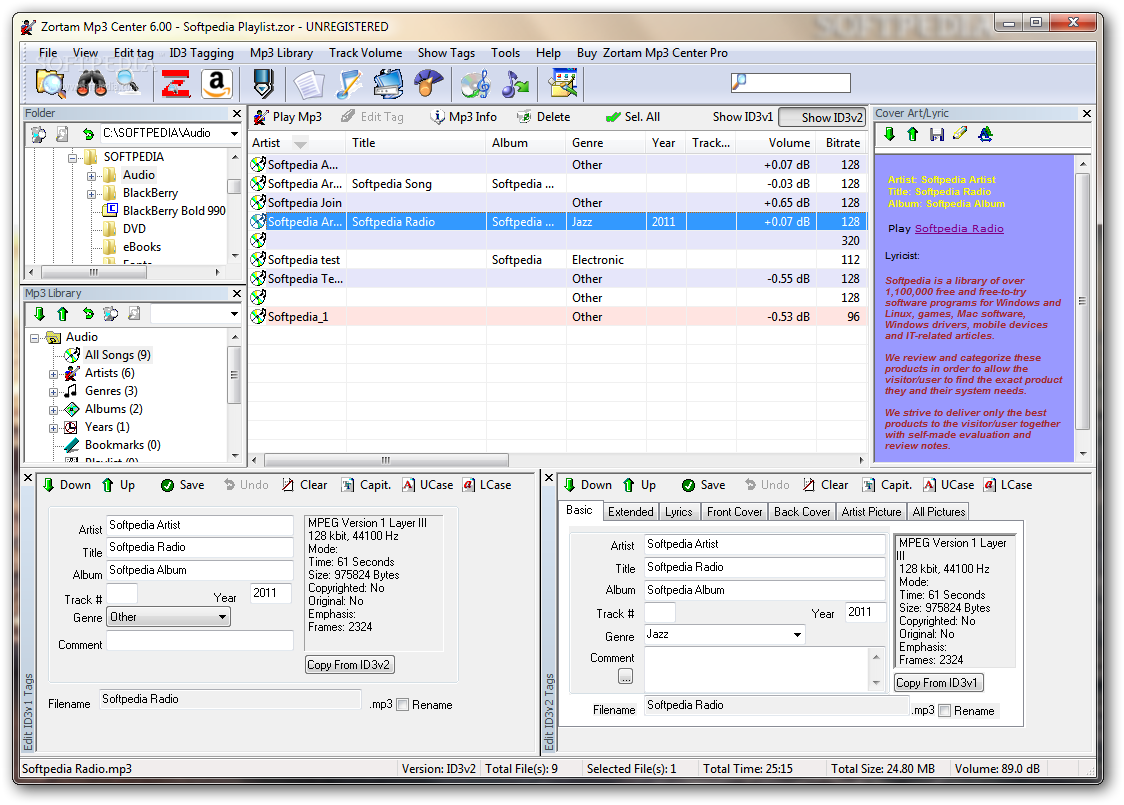Viewport: 1124px width, 805px height.
Task: Click UCase in ID3v1 tag editor
Action: click(428, 485)
